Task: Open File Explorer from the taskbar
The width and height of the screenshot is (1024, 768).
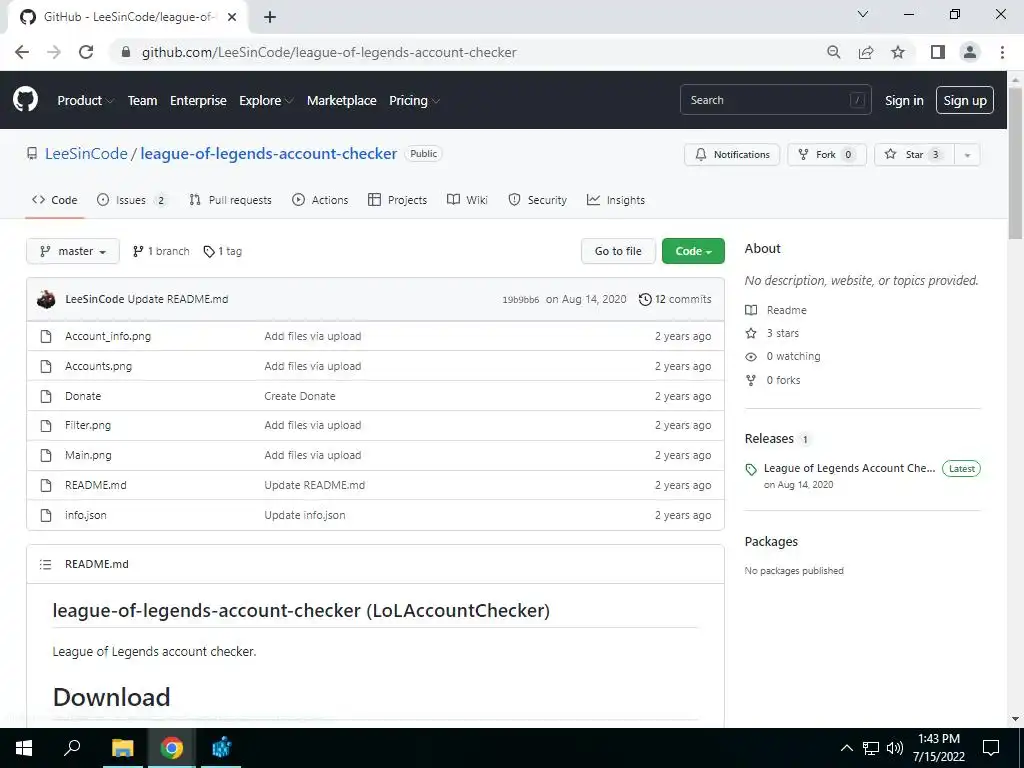Action: 122,748
